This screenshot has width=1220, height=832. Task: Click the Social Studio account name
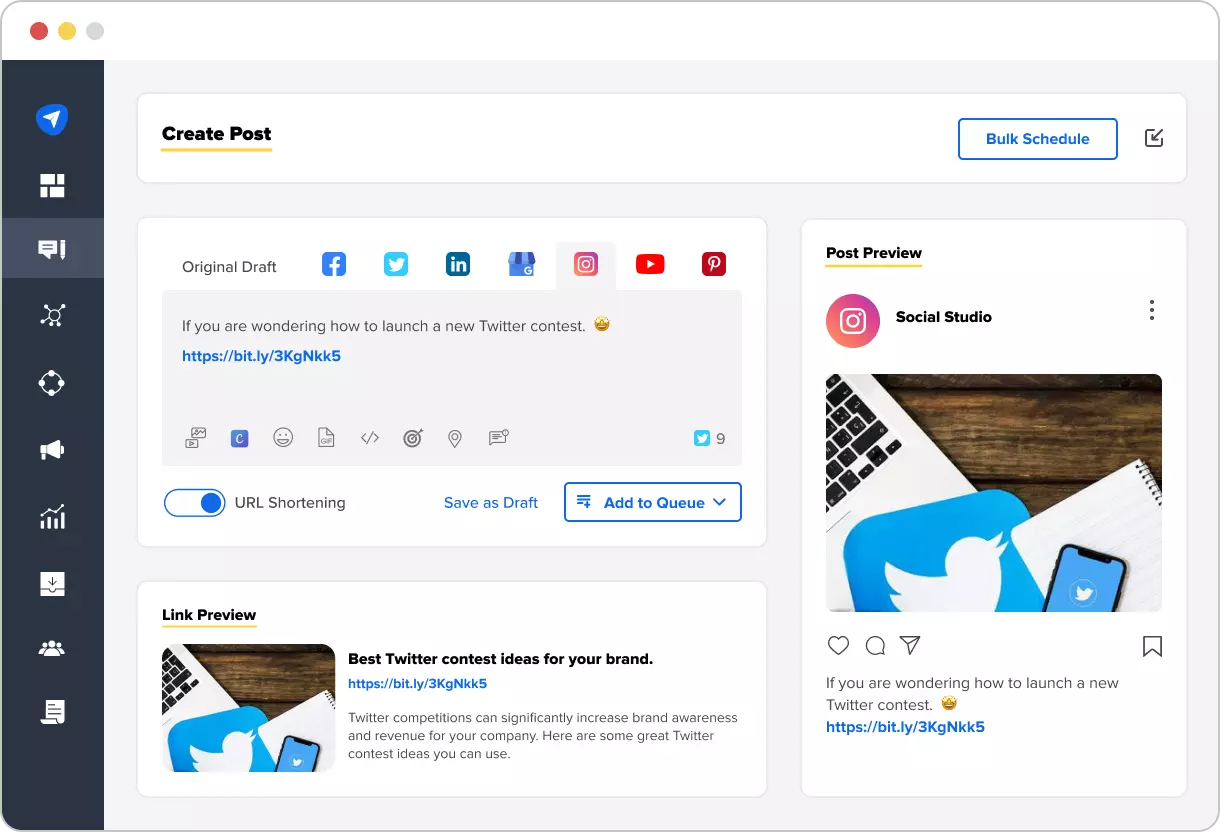click(x=944, y=317)
